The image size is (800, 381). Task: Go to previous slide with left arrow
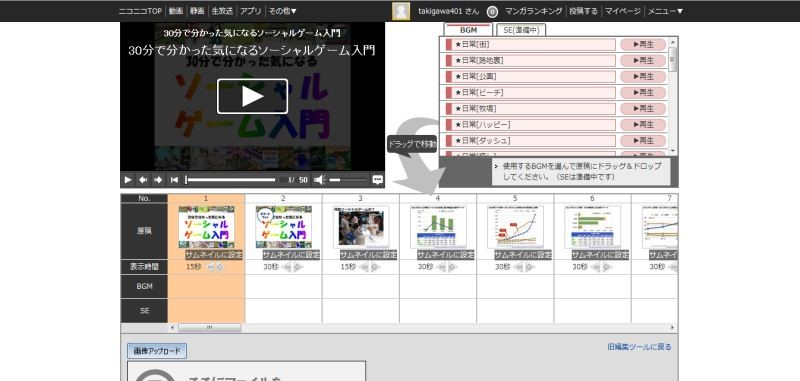click(x=143, y=180)
